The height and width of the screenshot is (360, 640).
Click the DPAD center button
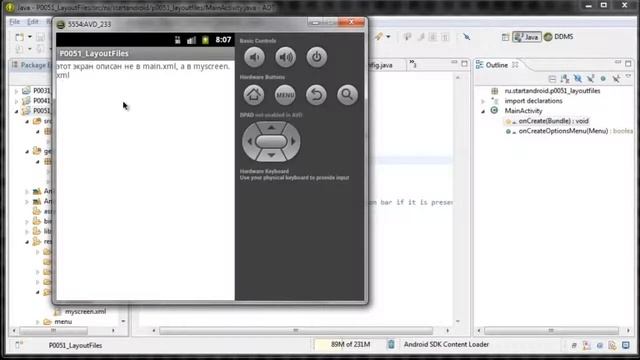point(271,142)
